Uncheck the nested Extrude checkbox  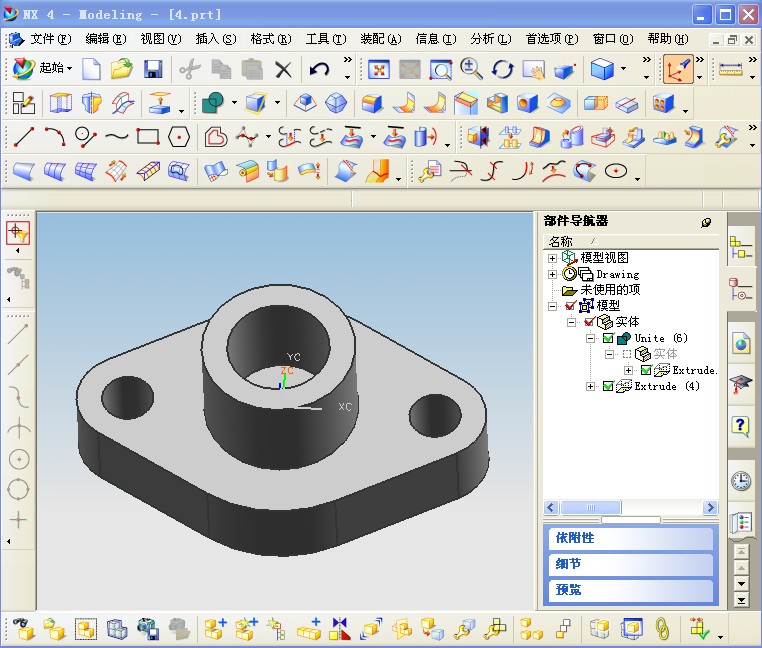646,370
